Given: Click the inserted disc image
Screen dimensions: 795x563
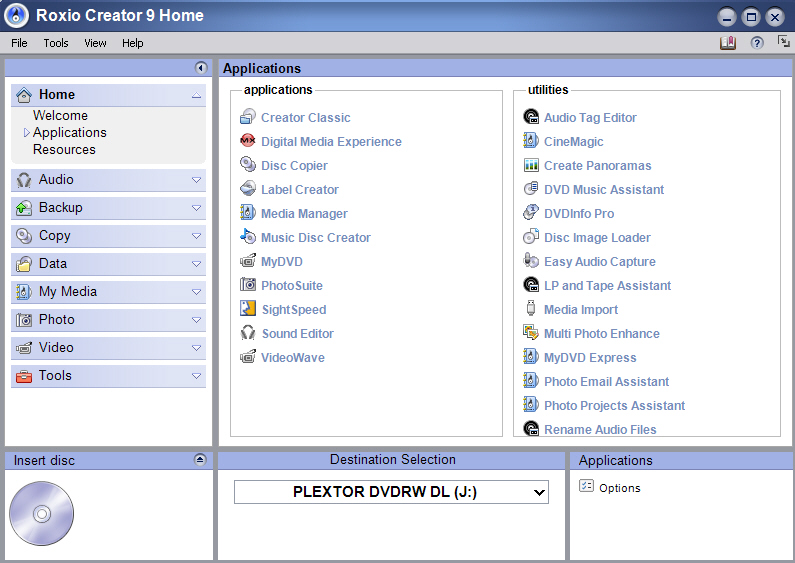Looking at the screenshot, I should 42,514.
